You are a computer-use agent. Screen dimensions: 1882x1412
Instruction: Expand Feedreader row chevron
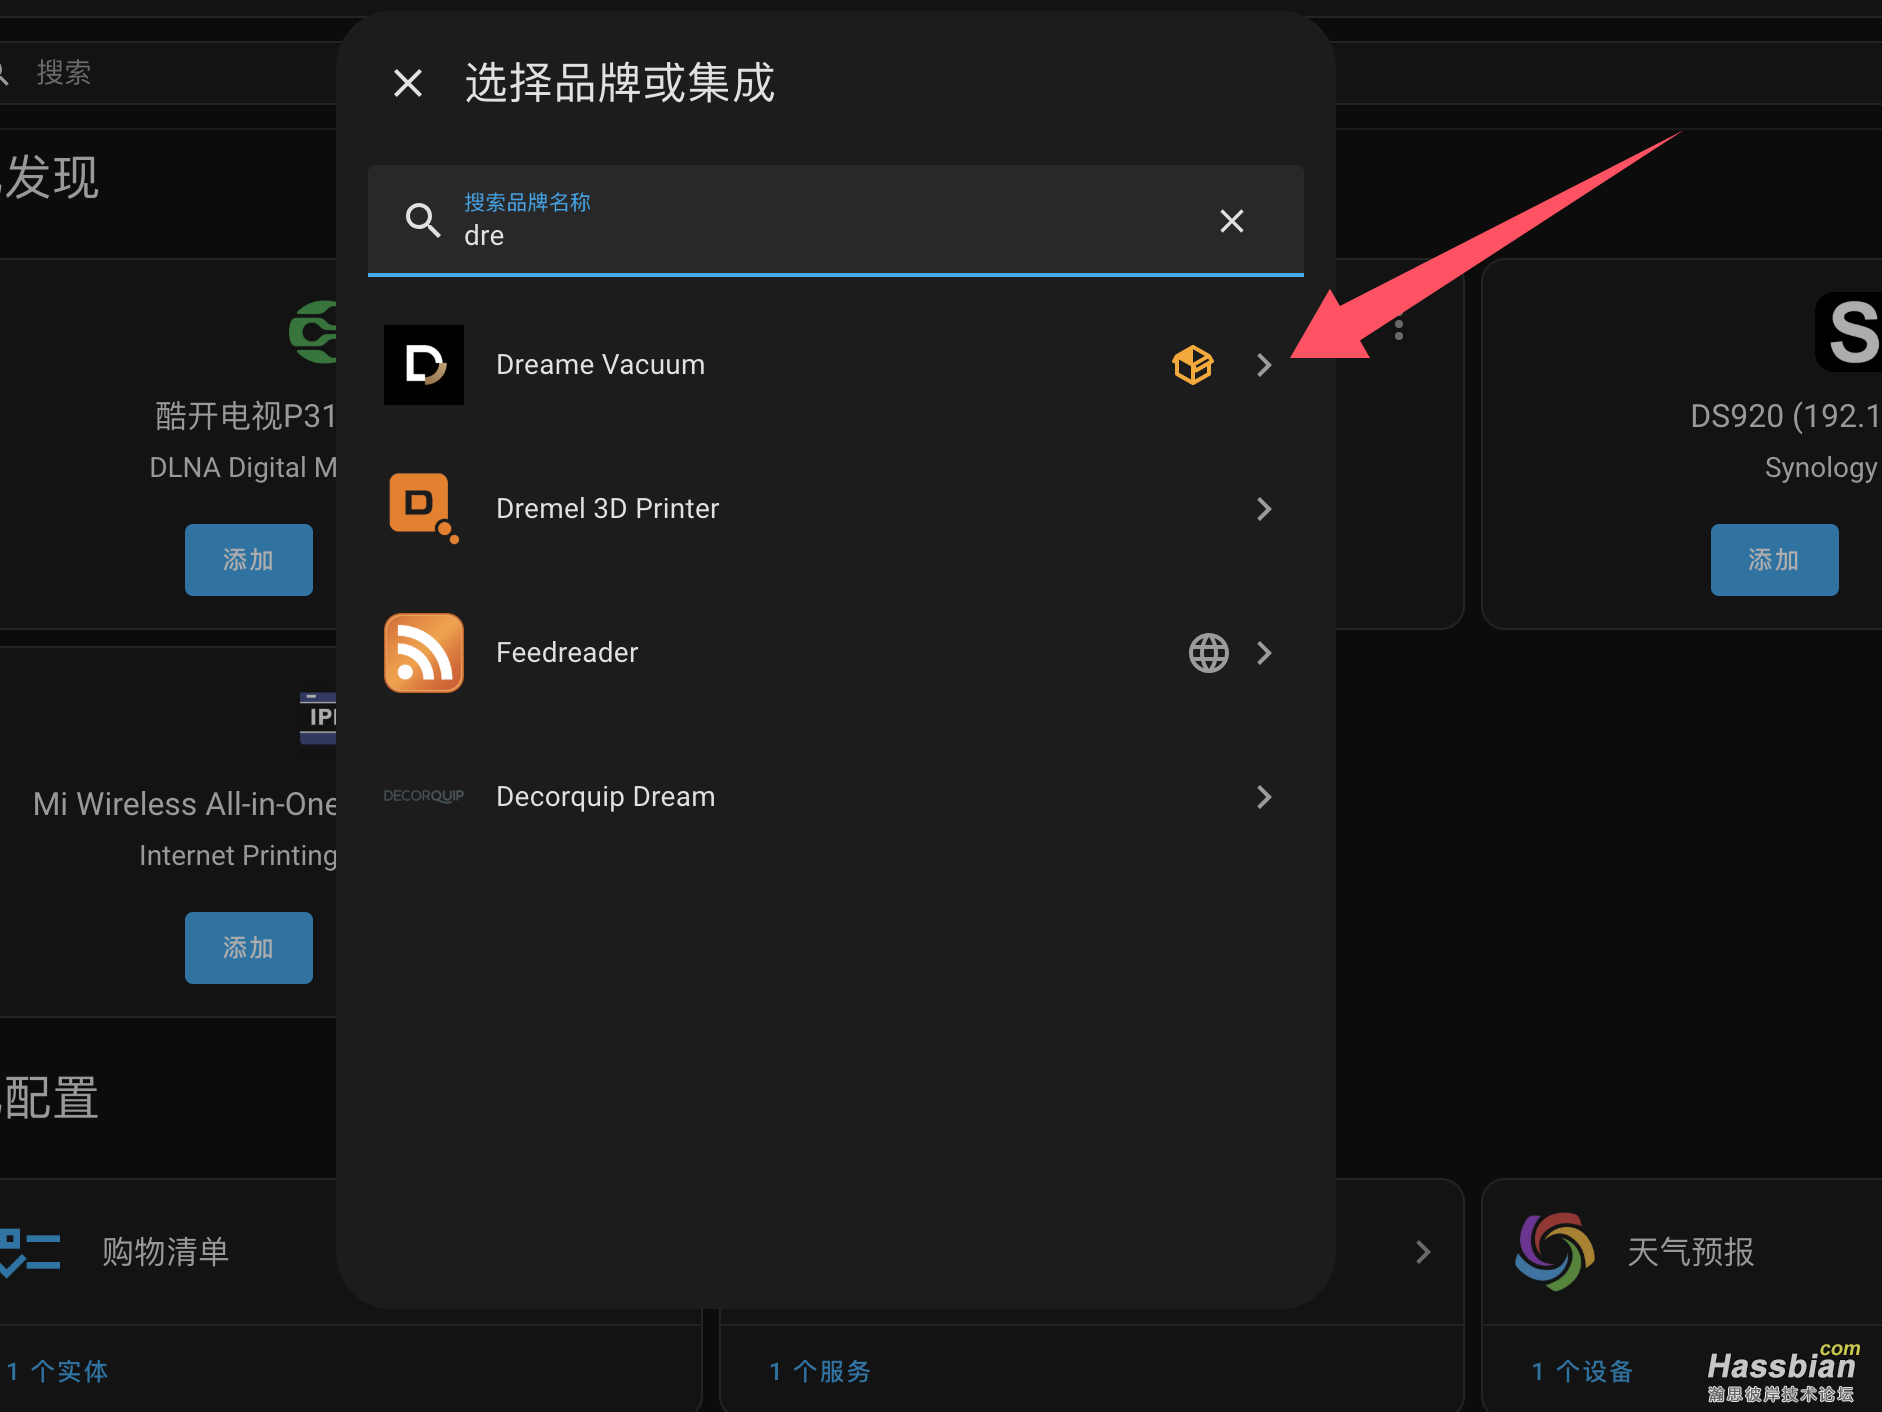pyautogui.click(x=1264, y=653)
